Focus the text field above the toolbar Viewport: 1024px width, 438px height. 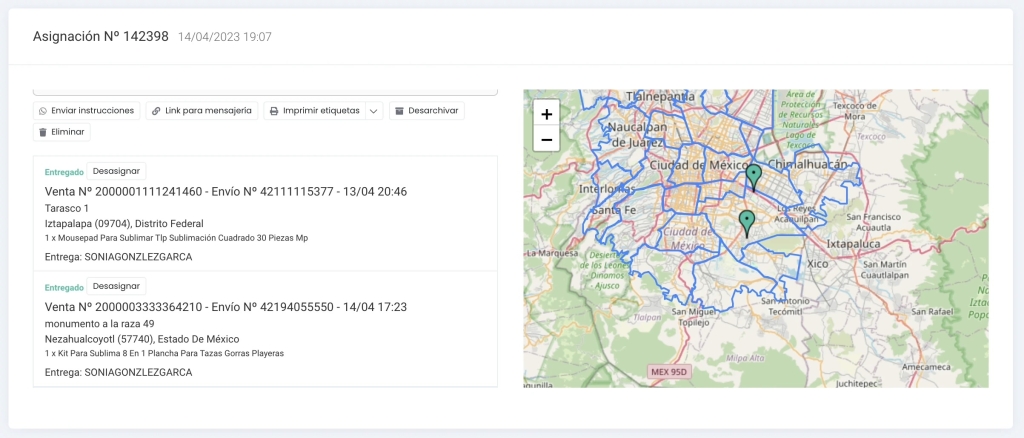(x=265, y=91)
